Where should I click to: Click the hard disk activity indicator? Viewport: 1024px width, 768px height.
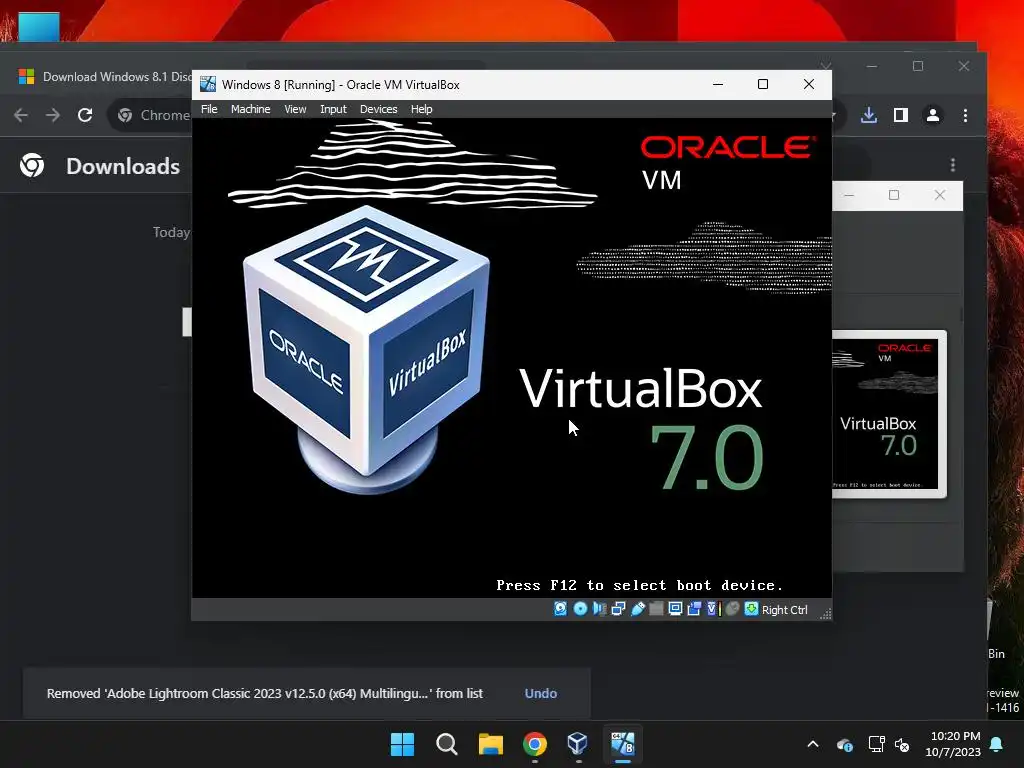point(560,609)
